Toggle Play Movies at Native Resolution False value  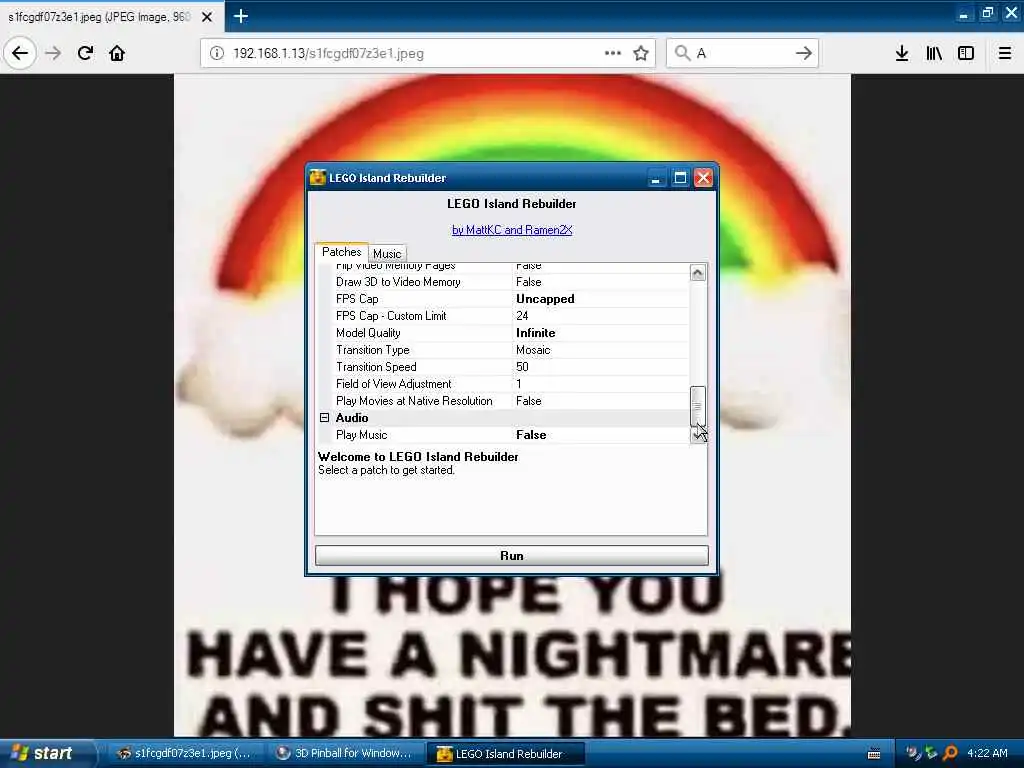click(528, 401)
